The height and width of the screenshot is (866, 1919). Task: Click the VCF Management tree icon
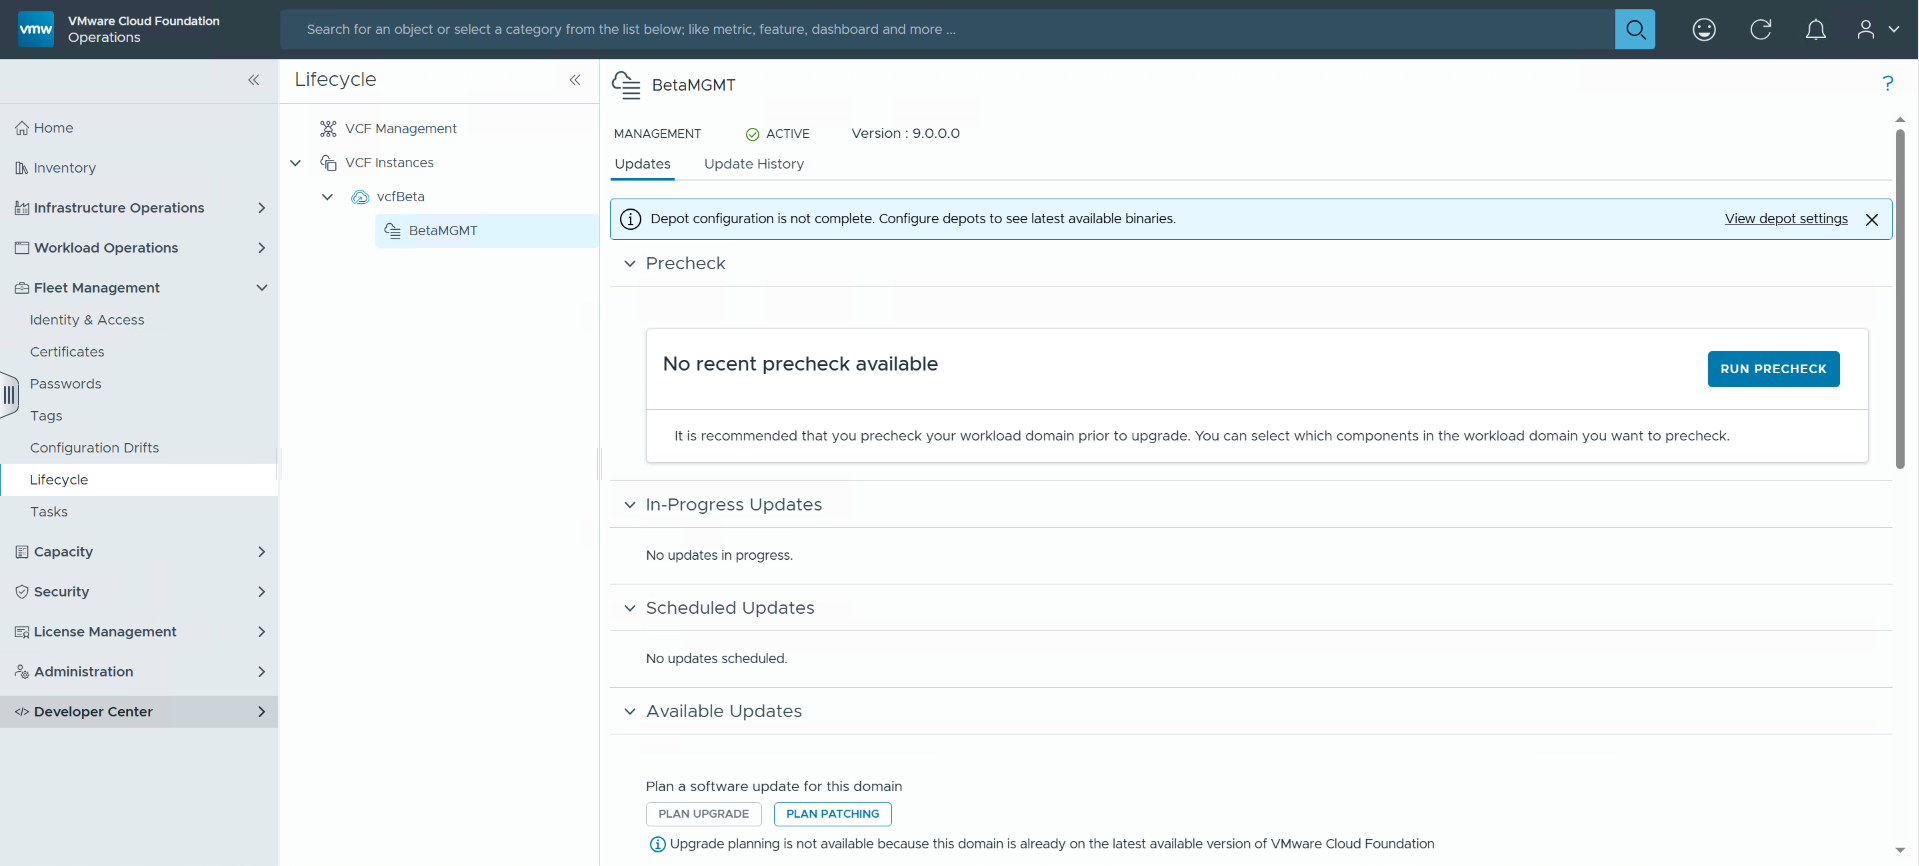tap(328, 129)
